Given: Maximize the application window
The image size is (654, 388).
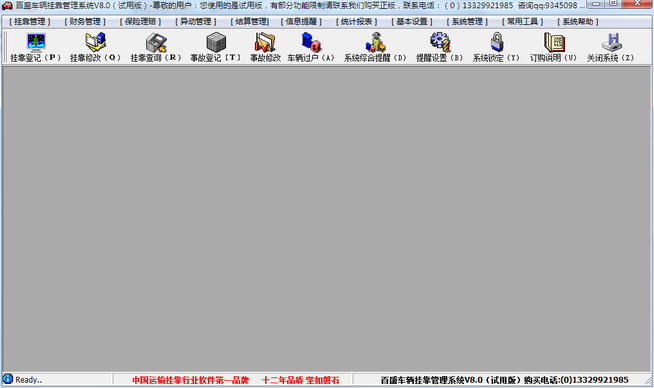Looking at the screenshot, I should pyautogui.click(x=613, y=4).
